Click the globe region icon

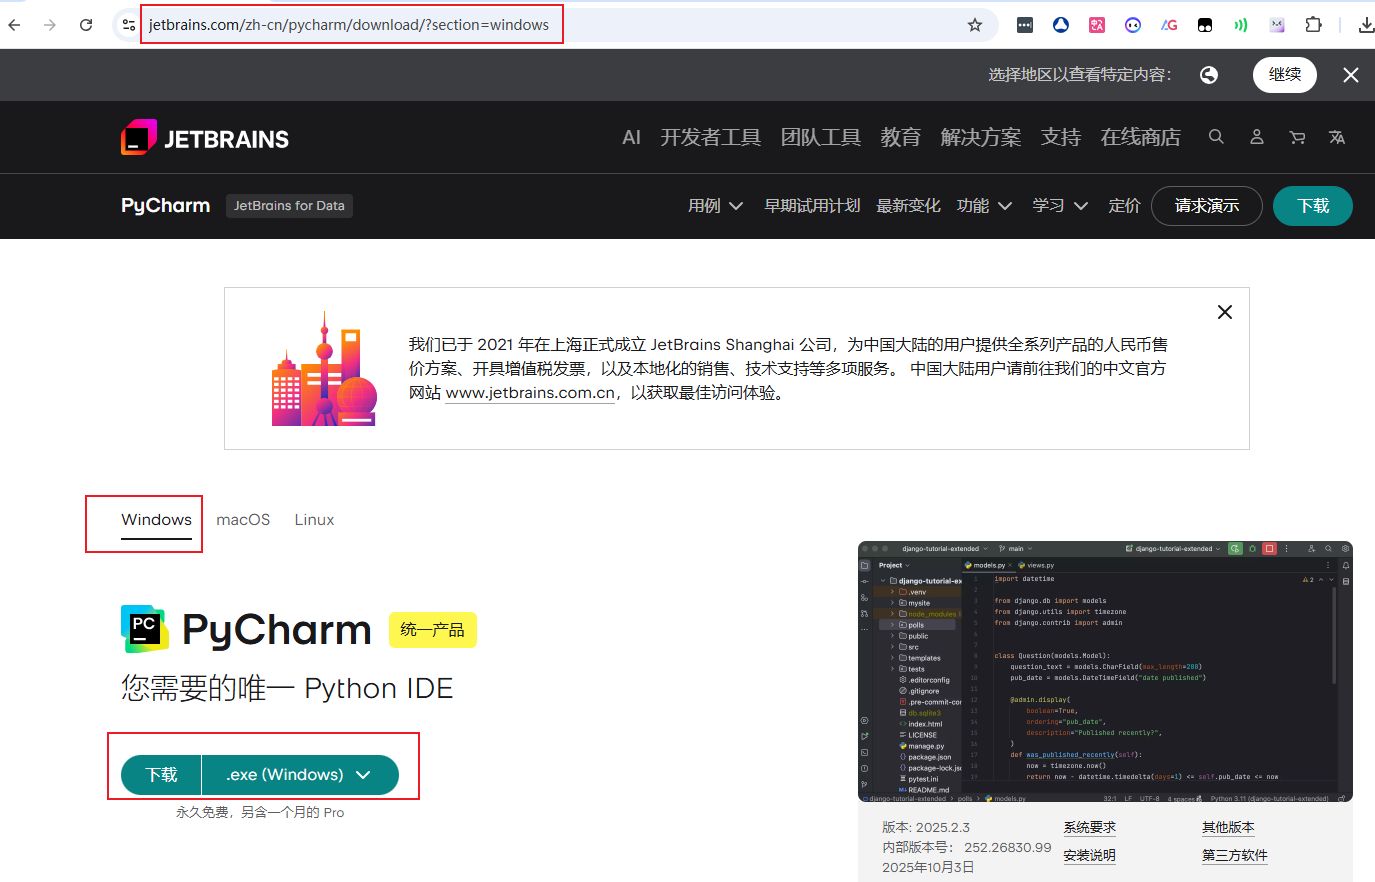tap(1209, 75)
